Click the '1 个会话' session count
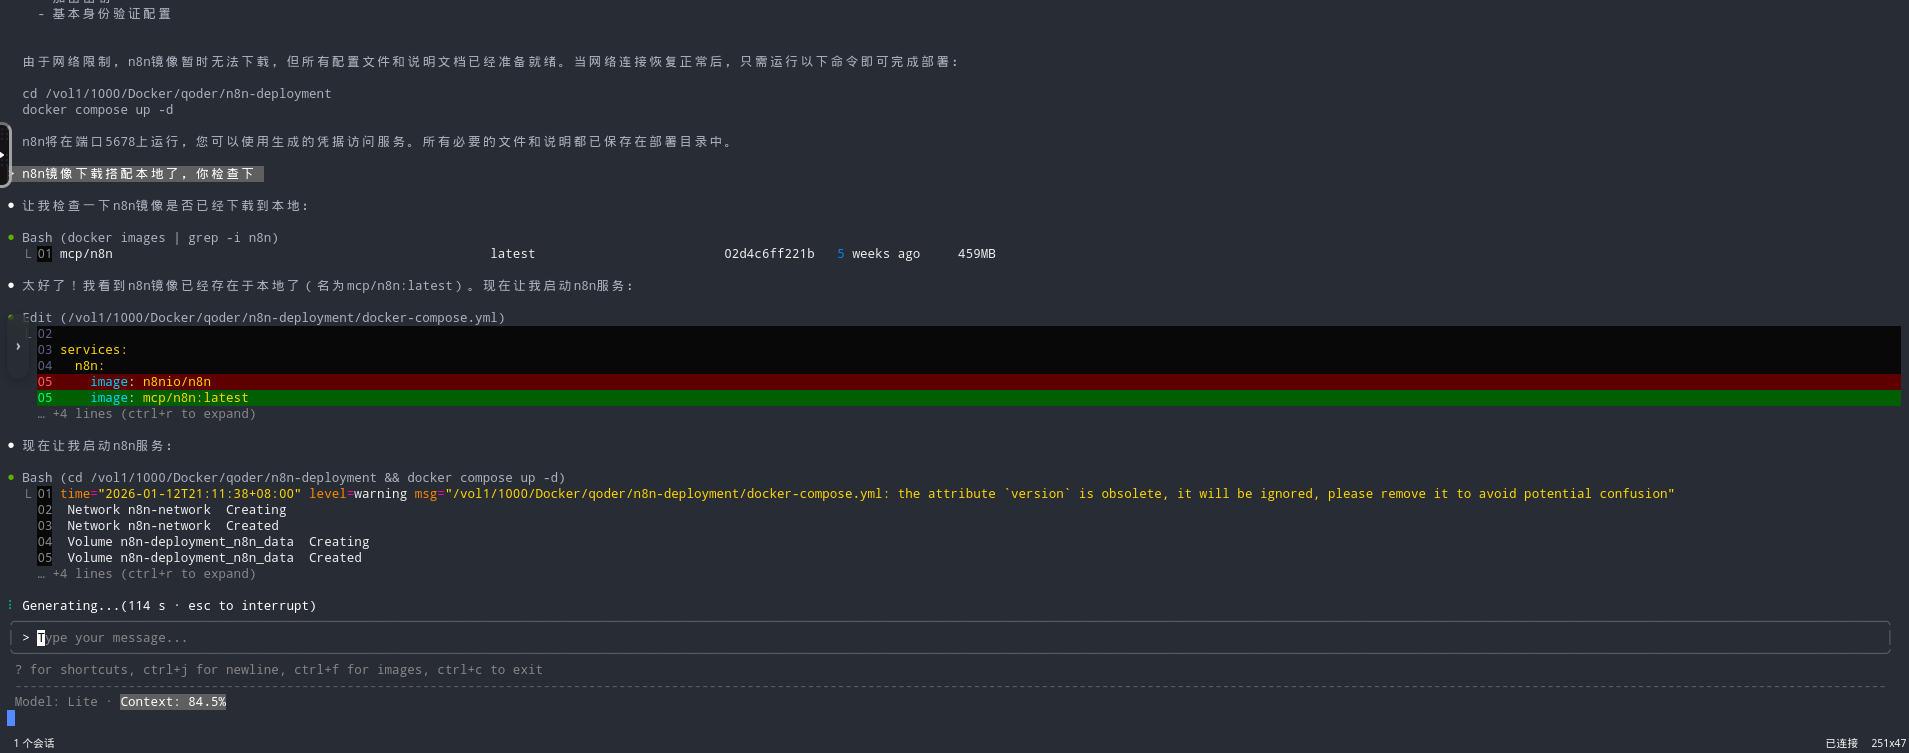 34,743
